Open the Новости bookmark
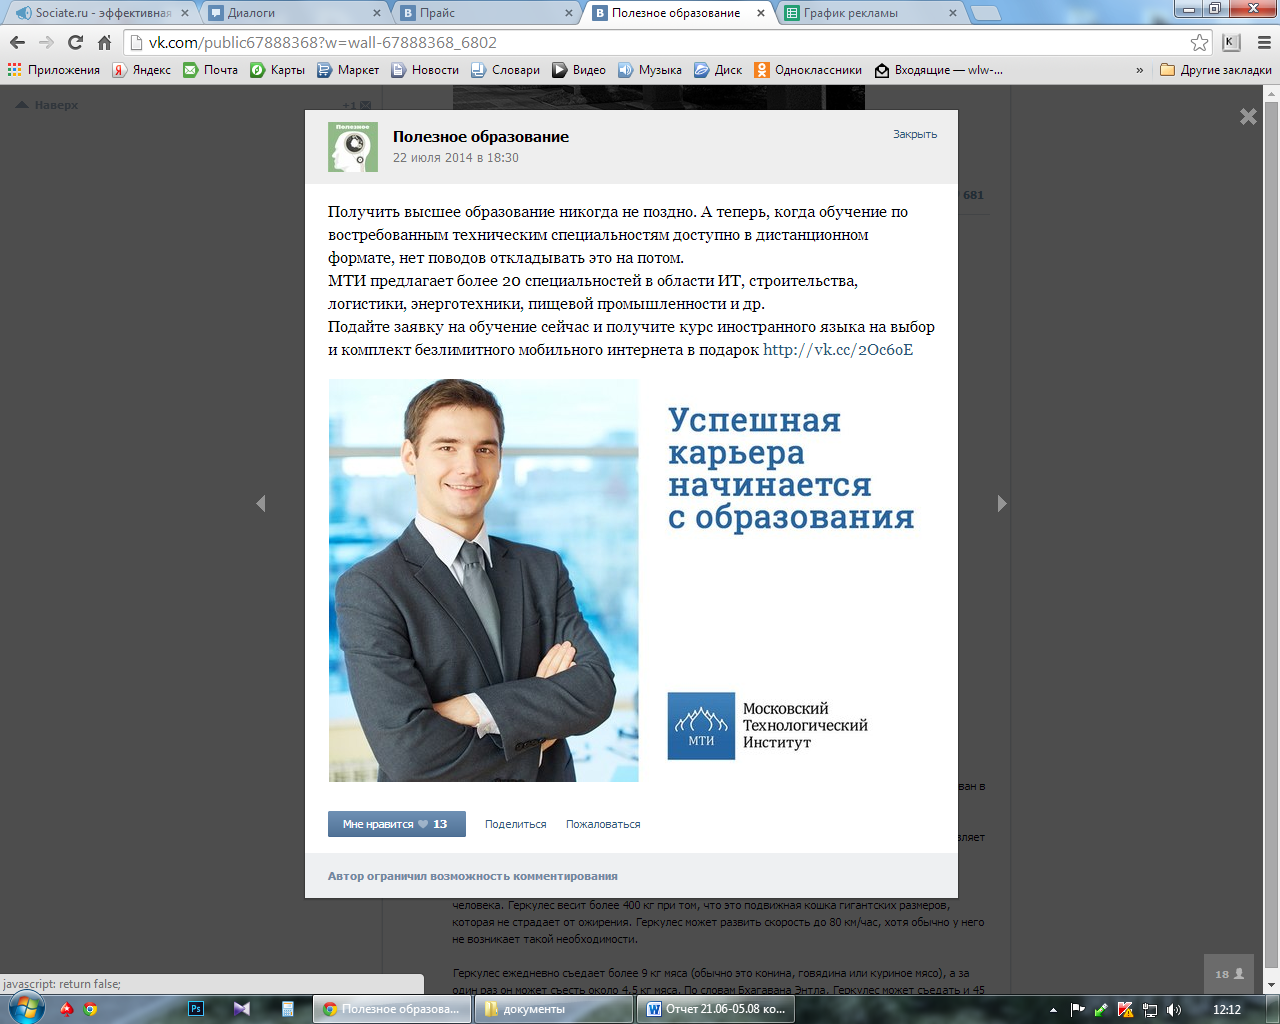This screenshot has width=1280, height=1024. click(425, 70)
